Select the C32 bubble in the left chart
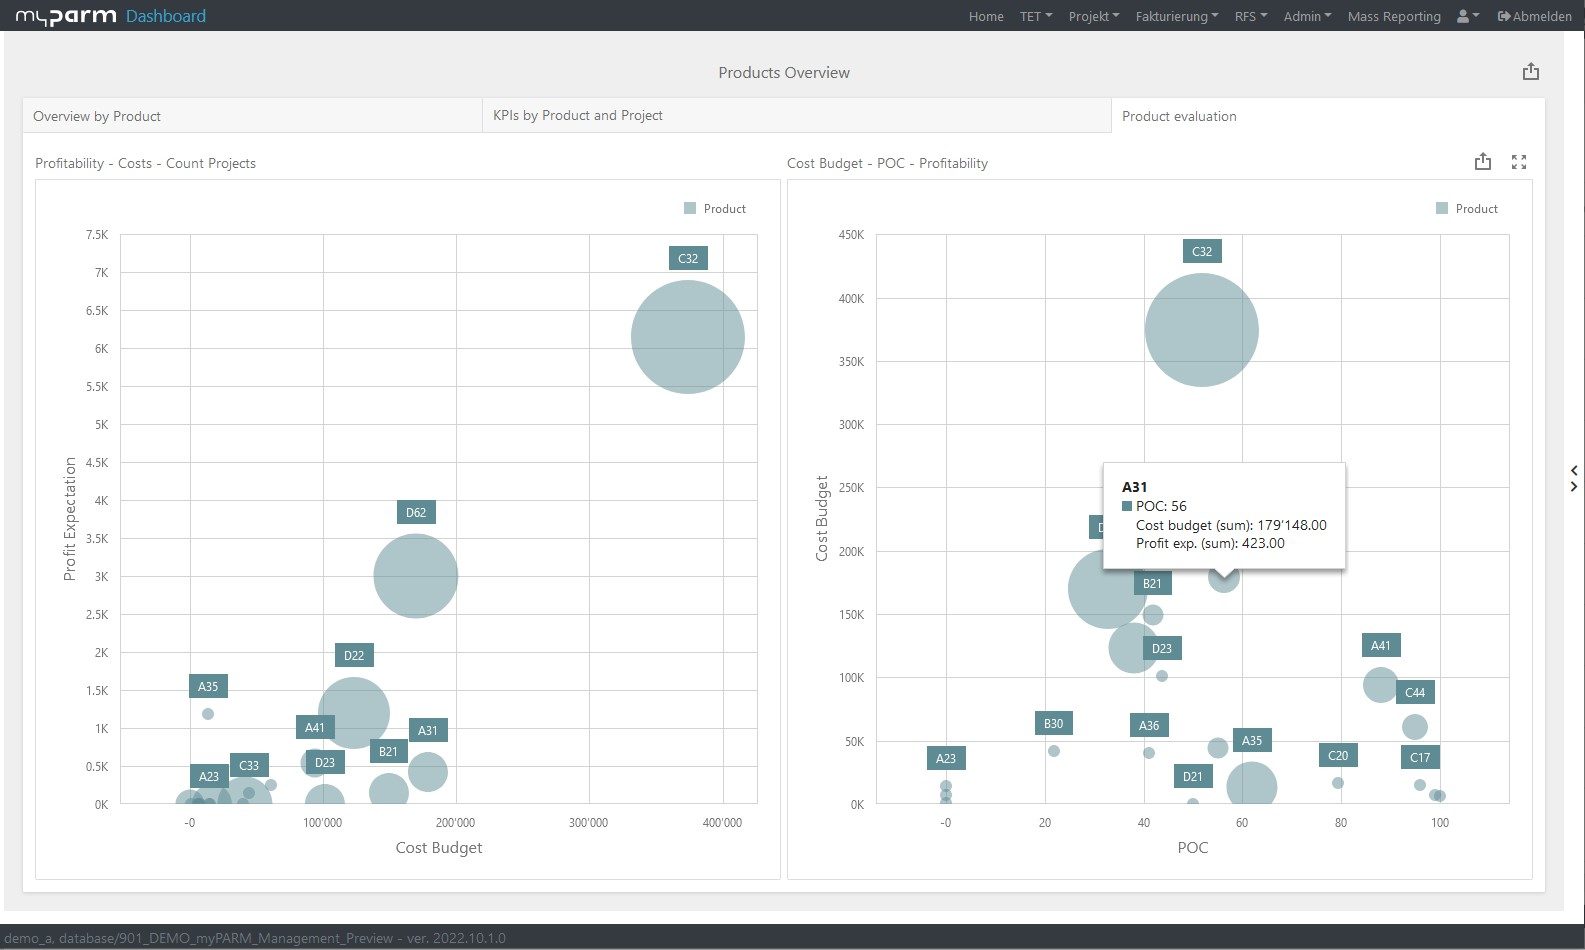 click(x=687, y=337)
